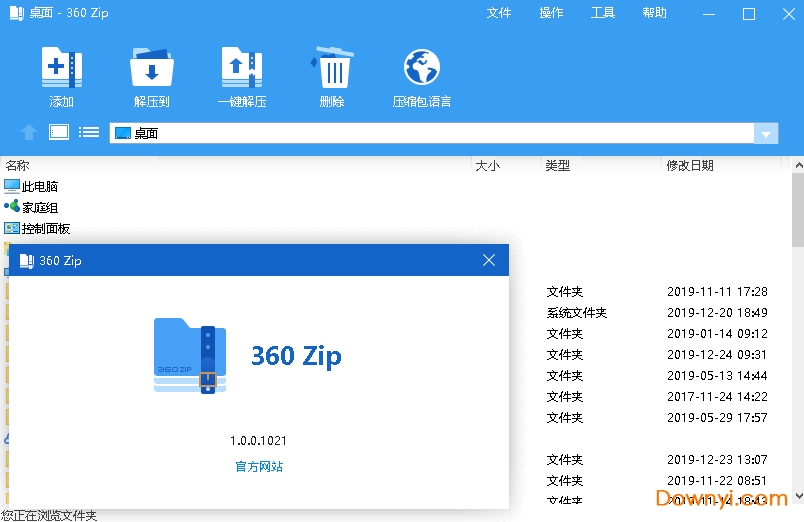Open the Extract To (解压到) tool
Image resolution: width=804 pixels, height=522 pixels.
(x=152, y=68)
